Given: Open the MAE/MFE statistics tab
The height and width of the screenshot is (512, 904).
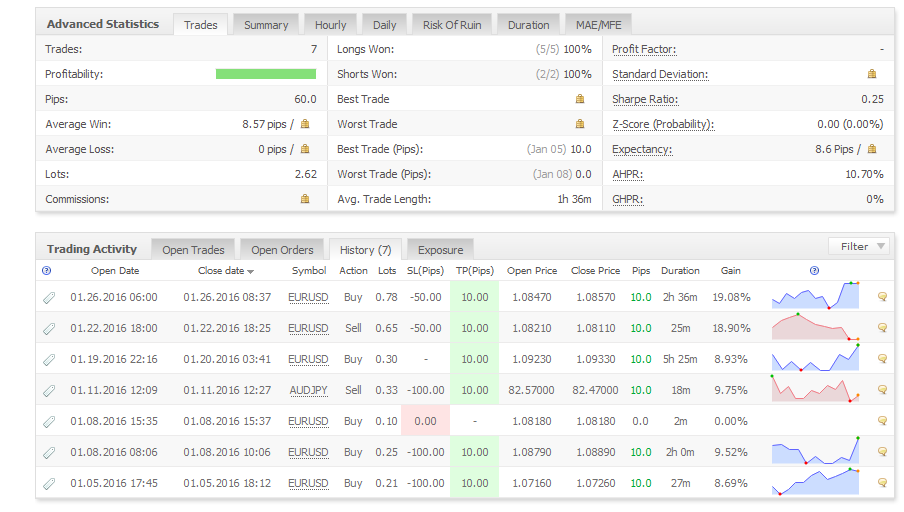Looking at the screenshot, I should tap(598, 25).
